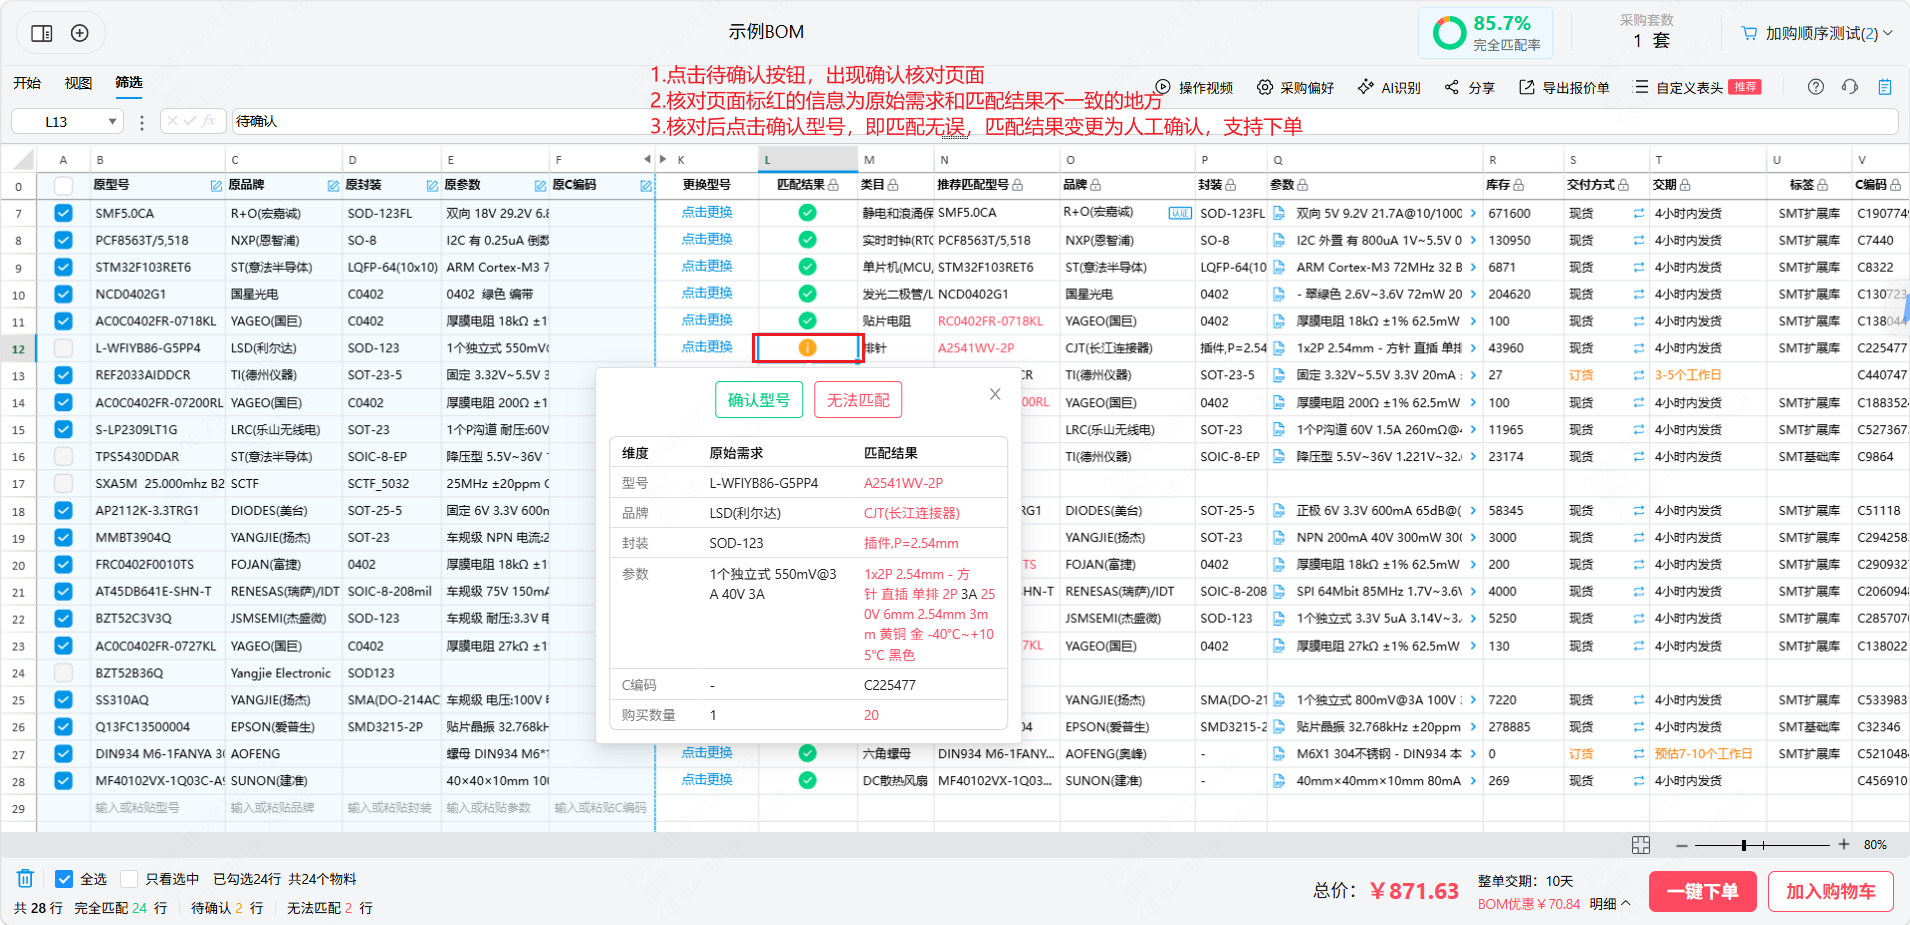The width and height of the screenshot is (1910, 925).
Task: Open customer service headset icon
Action: (x=1850, y=87)
